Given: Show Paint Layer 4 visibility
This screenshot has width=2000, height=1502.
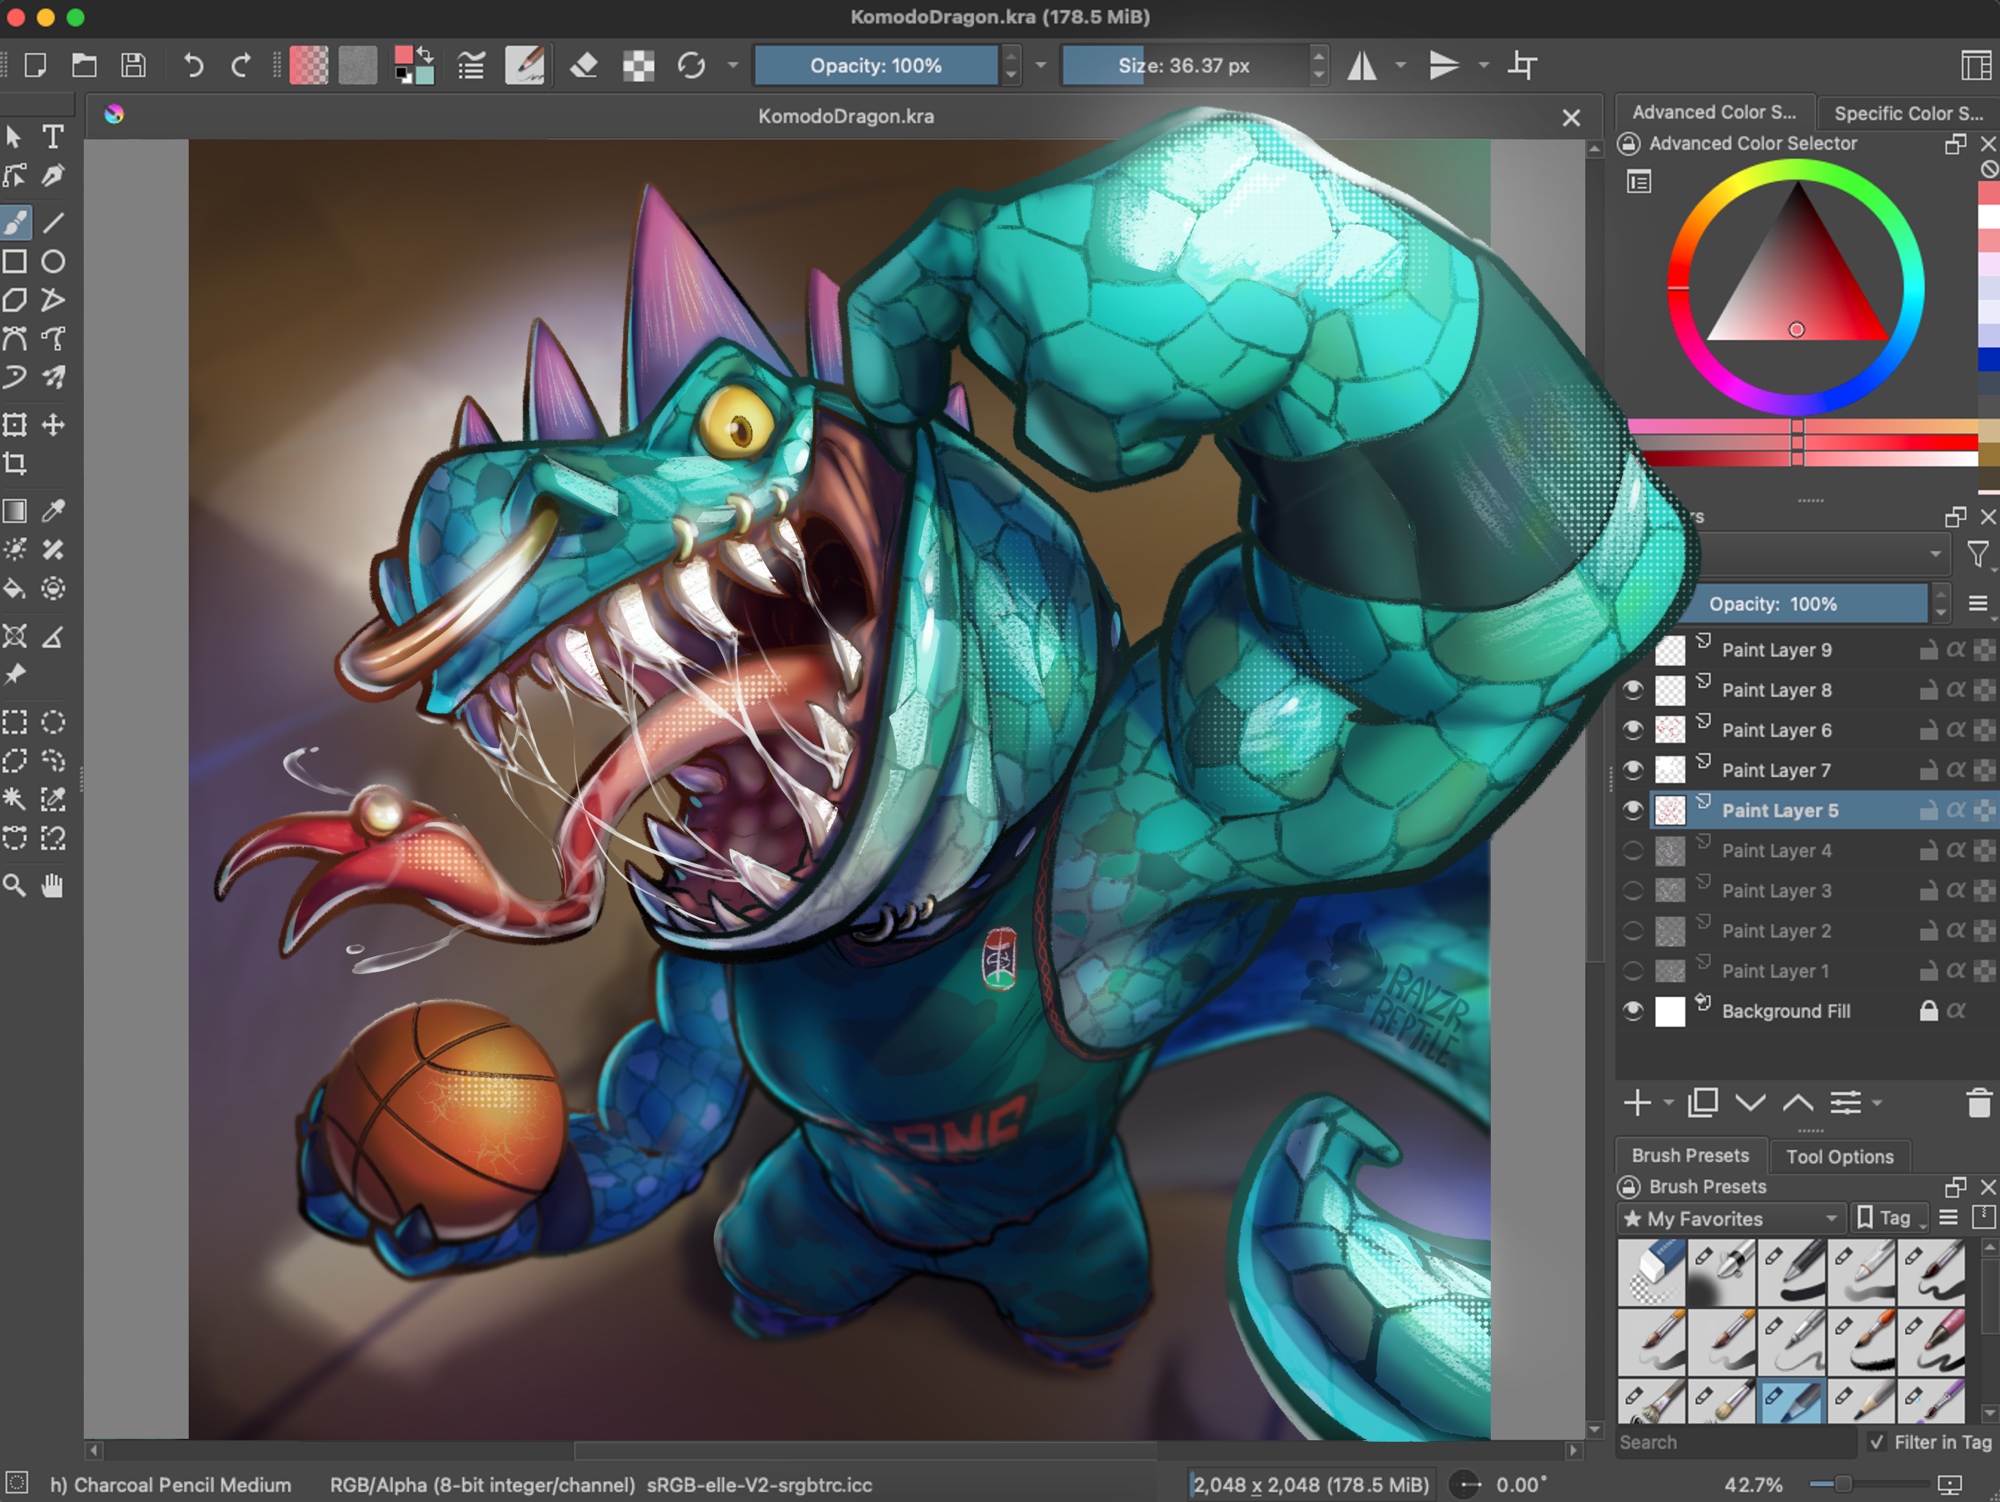Looking at the screenshot, I should tap(1633, 851).
